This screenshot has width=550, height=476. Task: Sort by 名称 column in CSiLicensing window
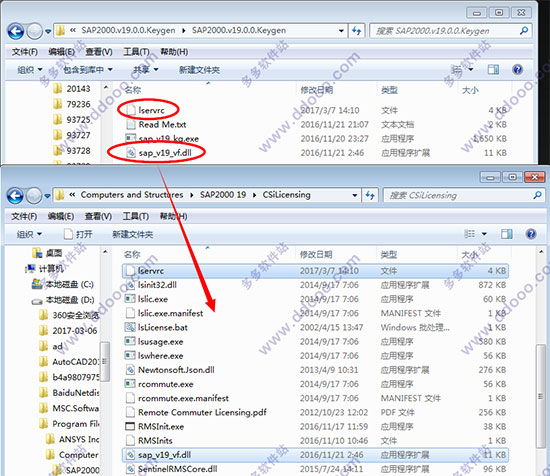132,254
